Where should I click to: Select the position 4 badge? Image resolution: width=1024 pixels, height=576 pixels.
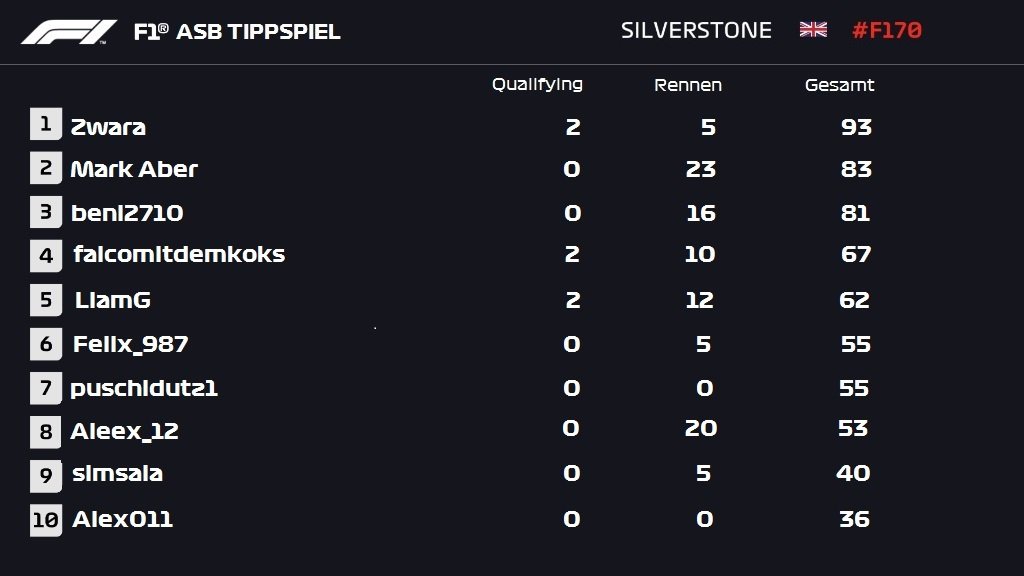tap(46, 255)
